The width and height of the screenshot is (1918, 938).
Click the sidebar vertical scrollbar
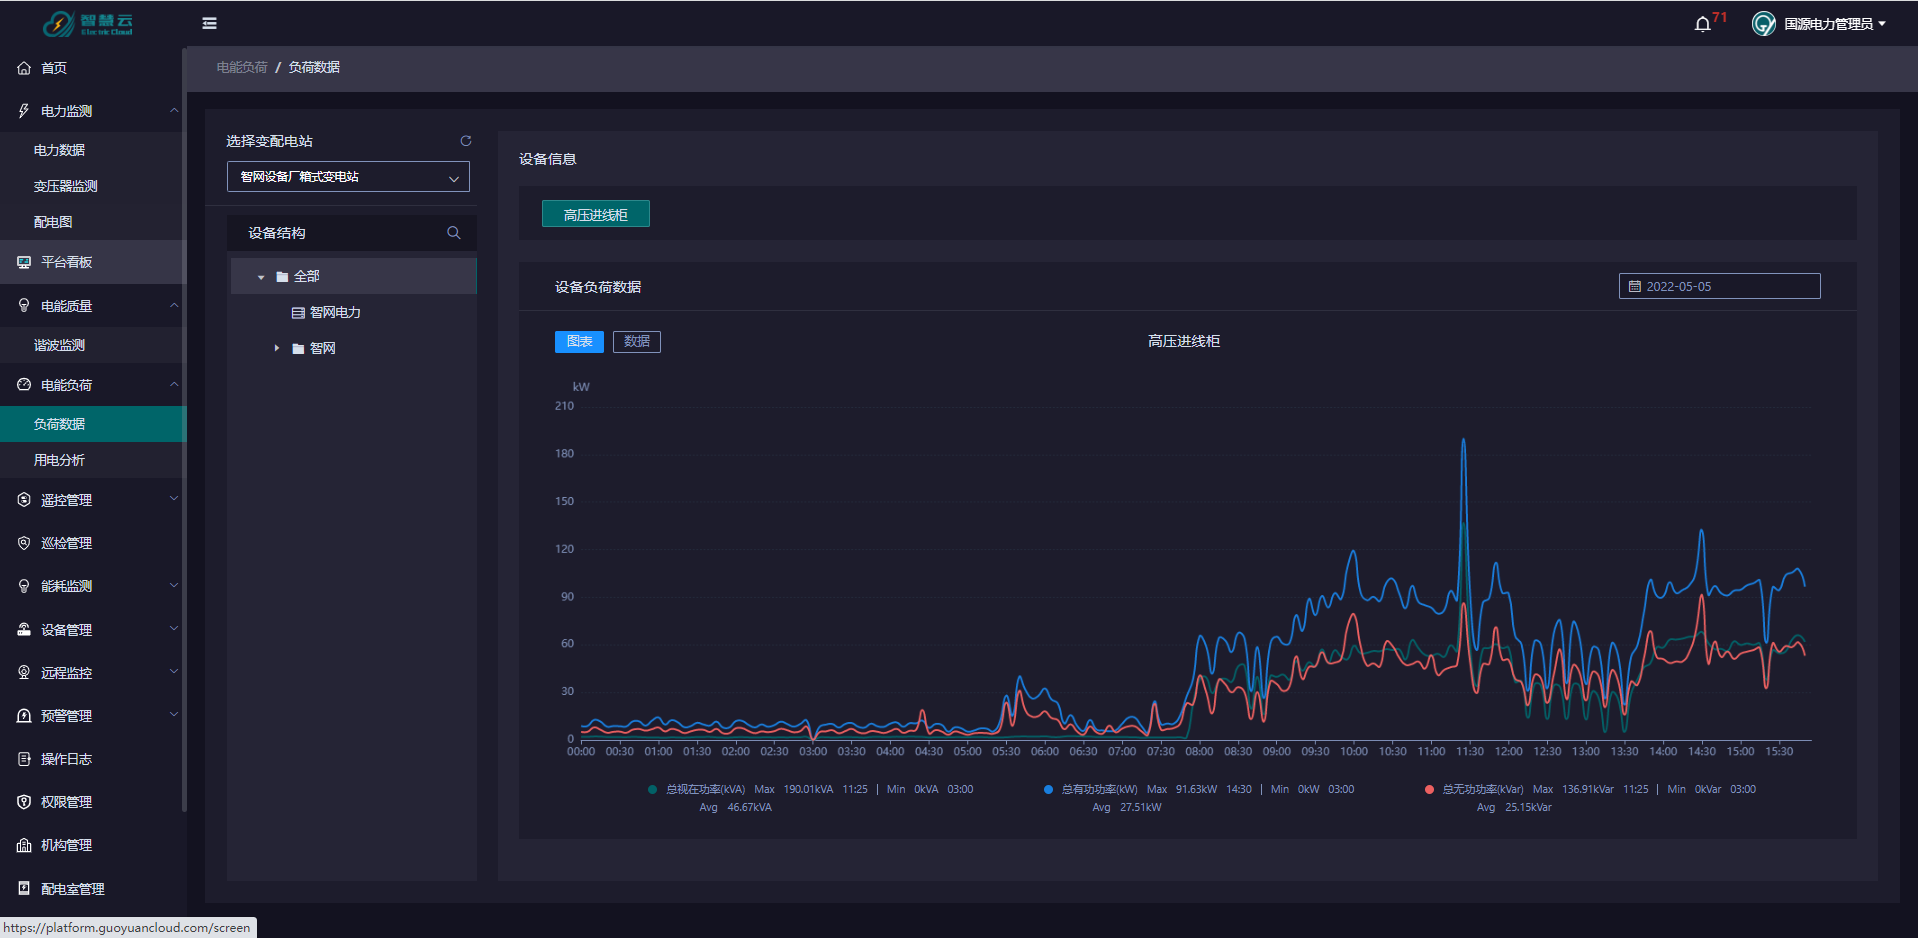(x=184, y=430)
